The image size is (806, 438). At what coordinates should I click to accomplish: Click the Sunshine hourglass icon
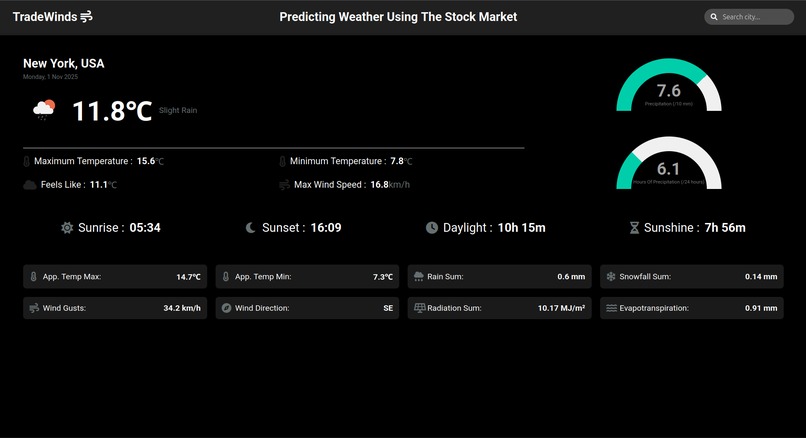coord(634,228)
